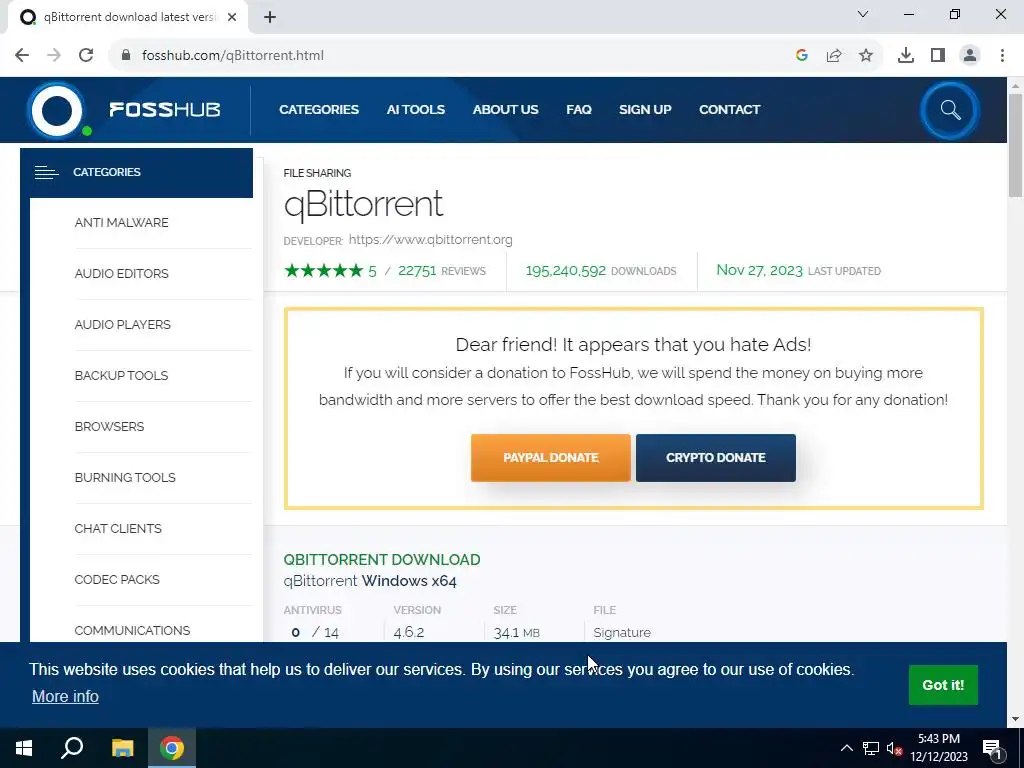Image resolution: width=1024 pixels, height=768 pixels.
Task: Click the browser back arrow
Action: 22,56
